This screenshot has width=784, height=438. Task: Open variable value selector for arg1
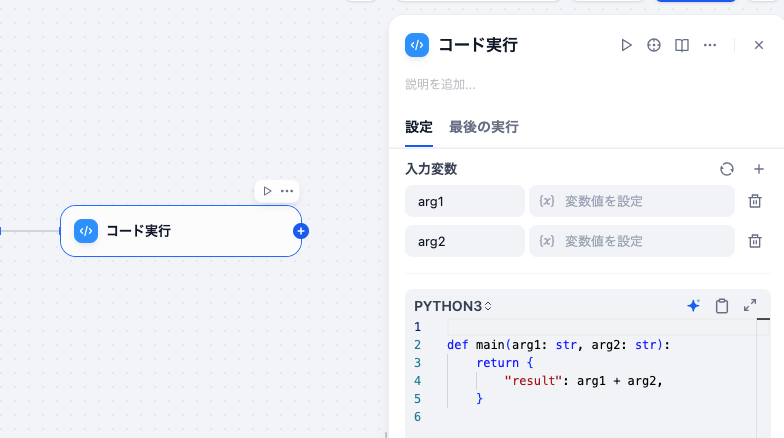(x=631, y=201)
